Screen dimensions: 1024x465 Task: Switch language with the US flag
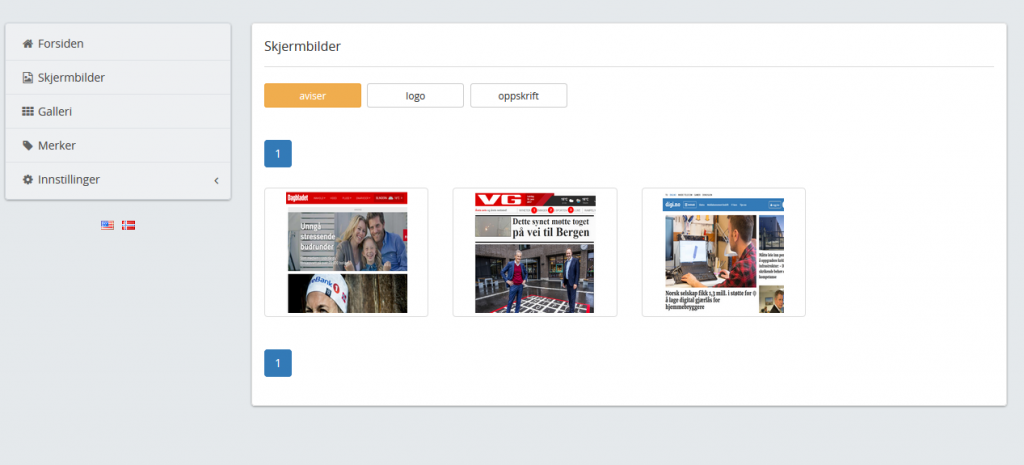(108, 225)
